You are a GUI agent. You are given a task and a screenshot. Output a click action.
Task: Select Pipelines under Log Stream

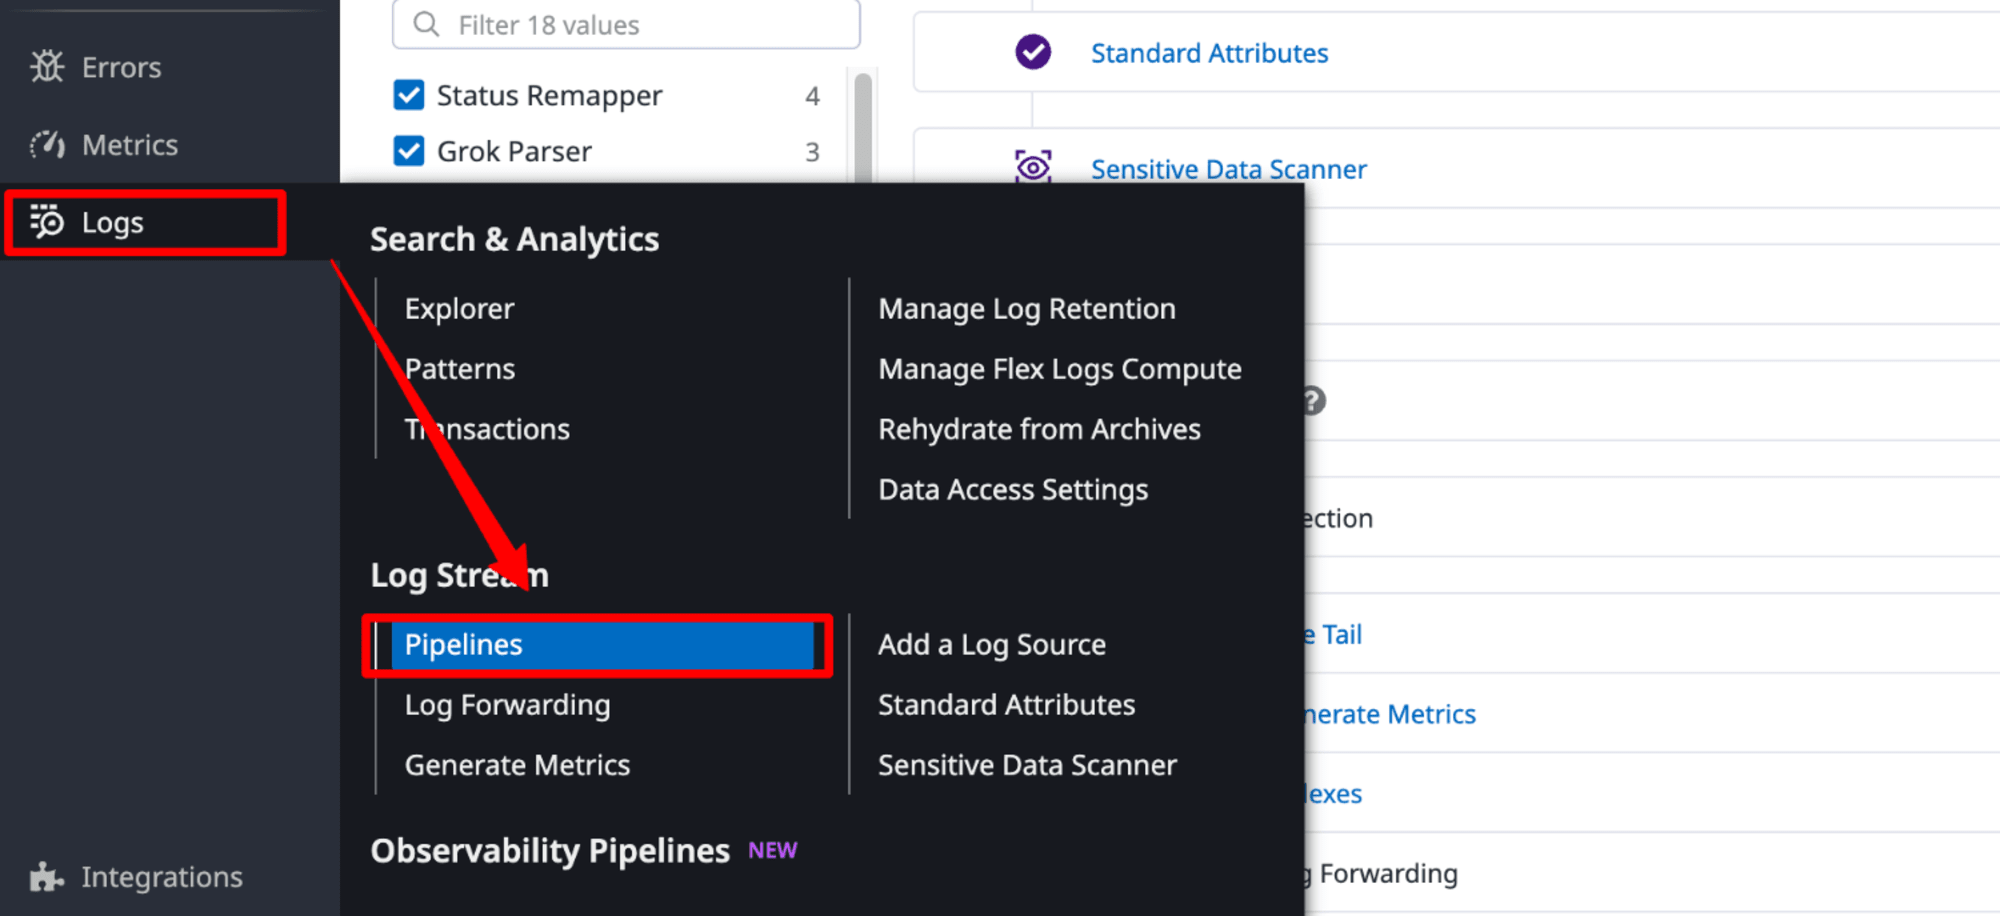(602, 645)
